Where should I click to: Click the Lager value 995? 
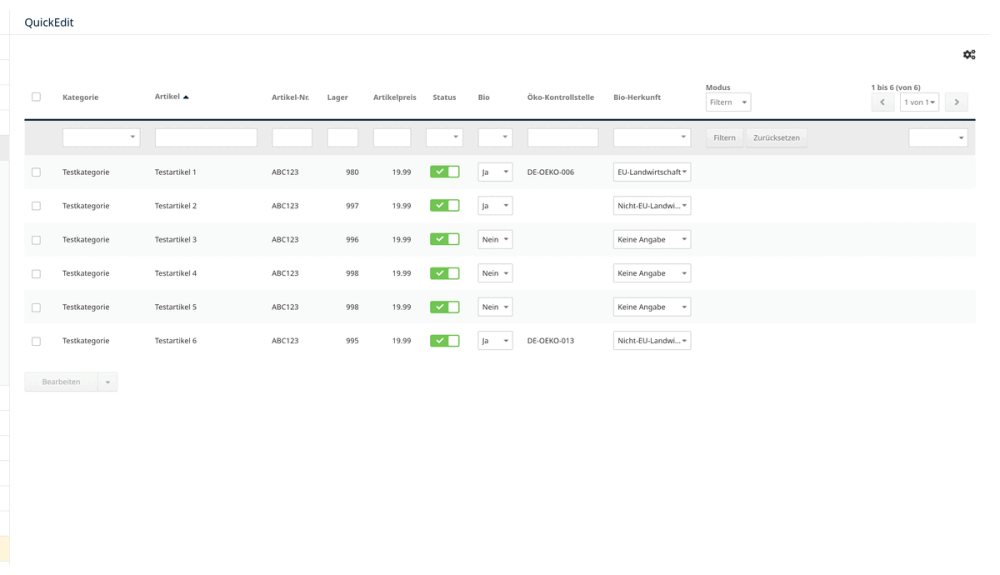pos(352,341)
